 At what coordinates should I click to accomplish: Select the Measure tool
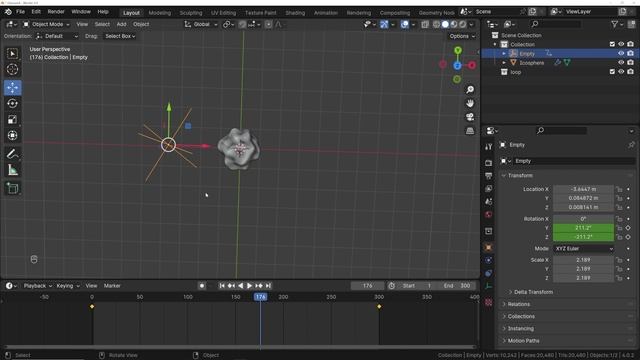tap(12, 170)
